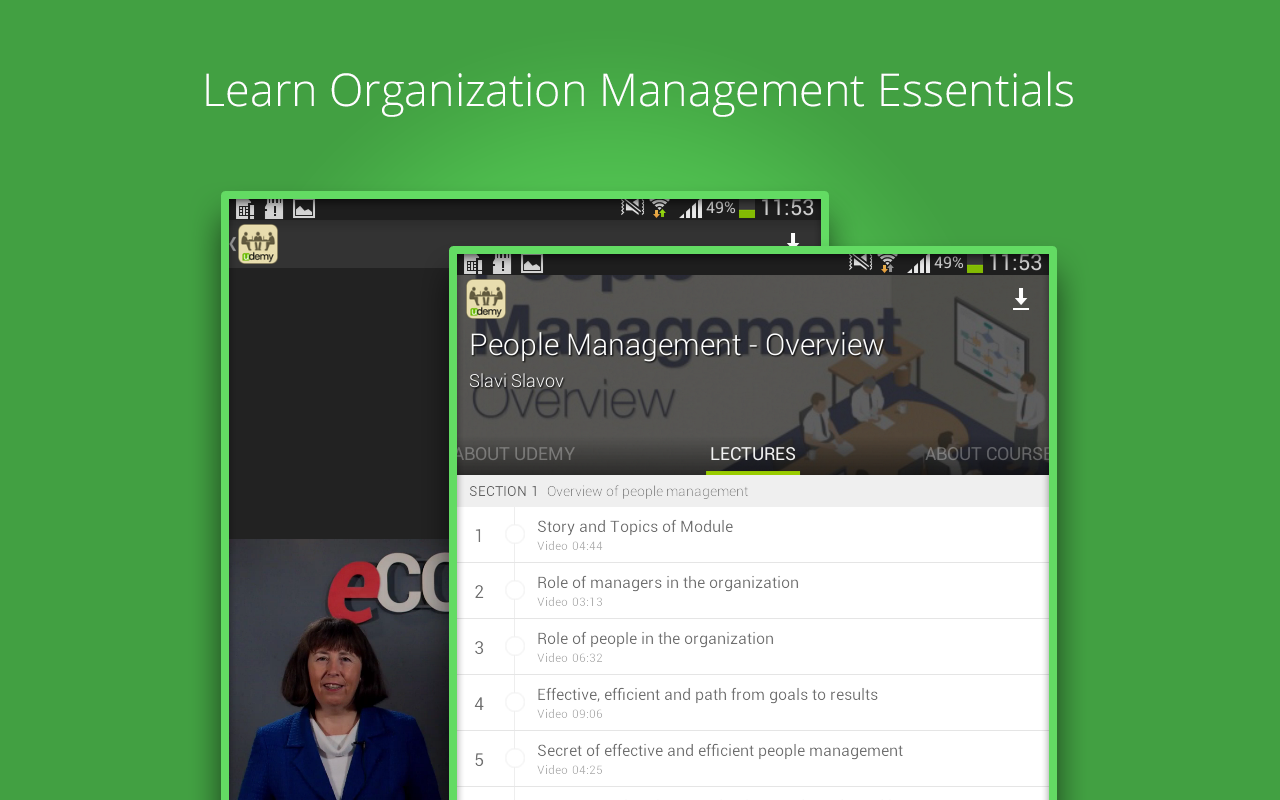Screen dimensions: 1280x800
Task: Tap the signal strength icon in back phone status bar
Action: tap(690, 209)
